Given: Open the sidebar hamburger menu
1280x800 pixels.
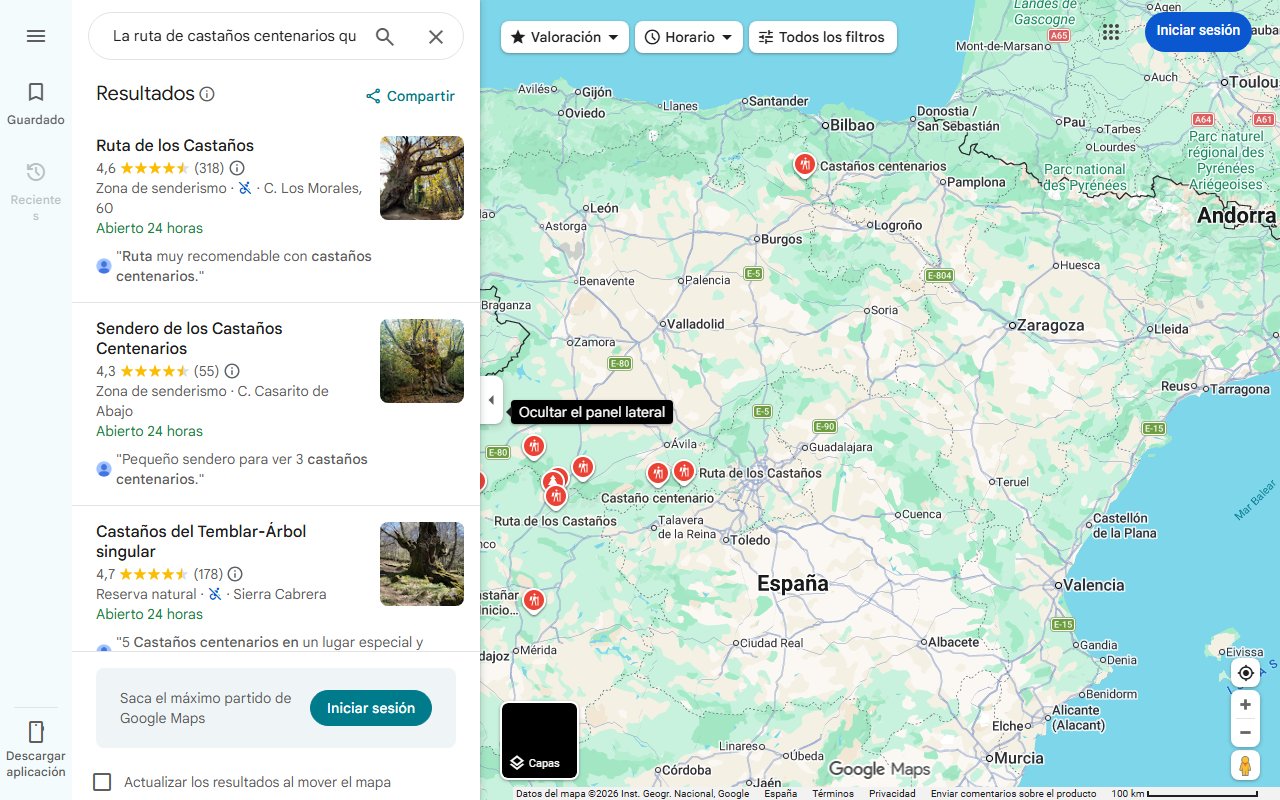Looking at the screenshot, I should (36, 36).
